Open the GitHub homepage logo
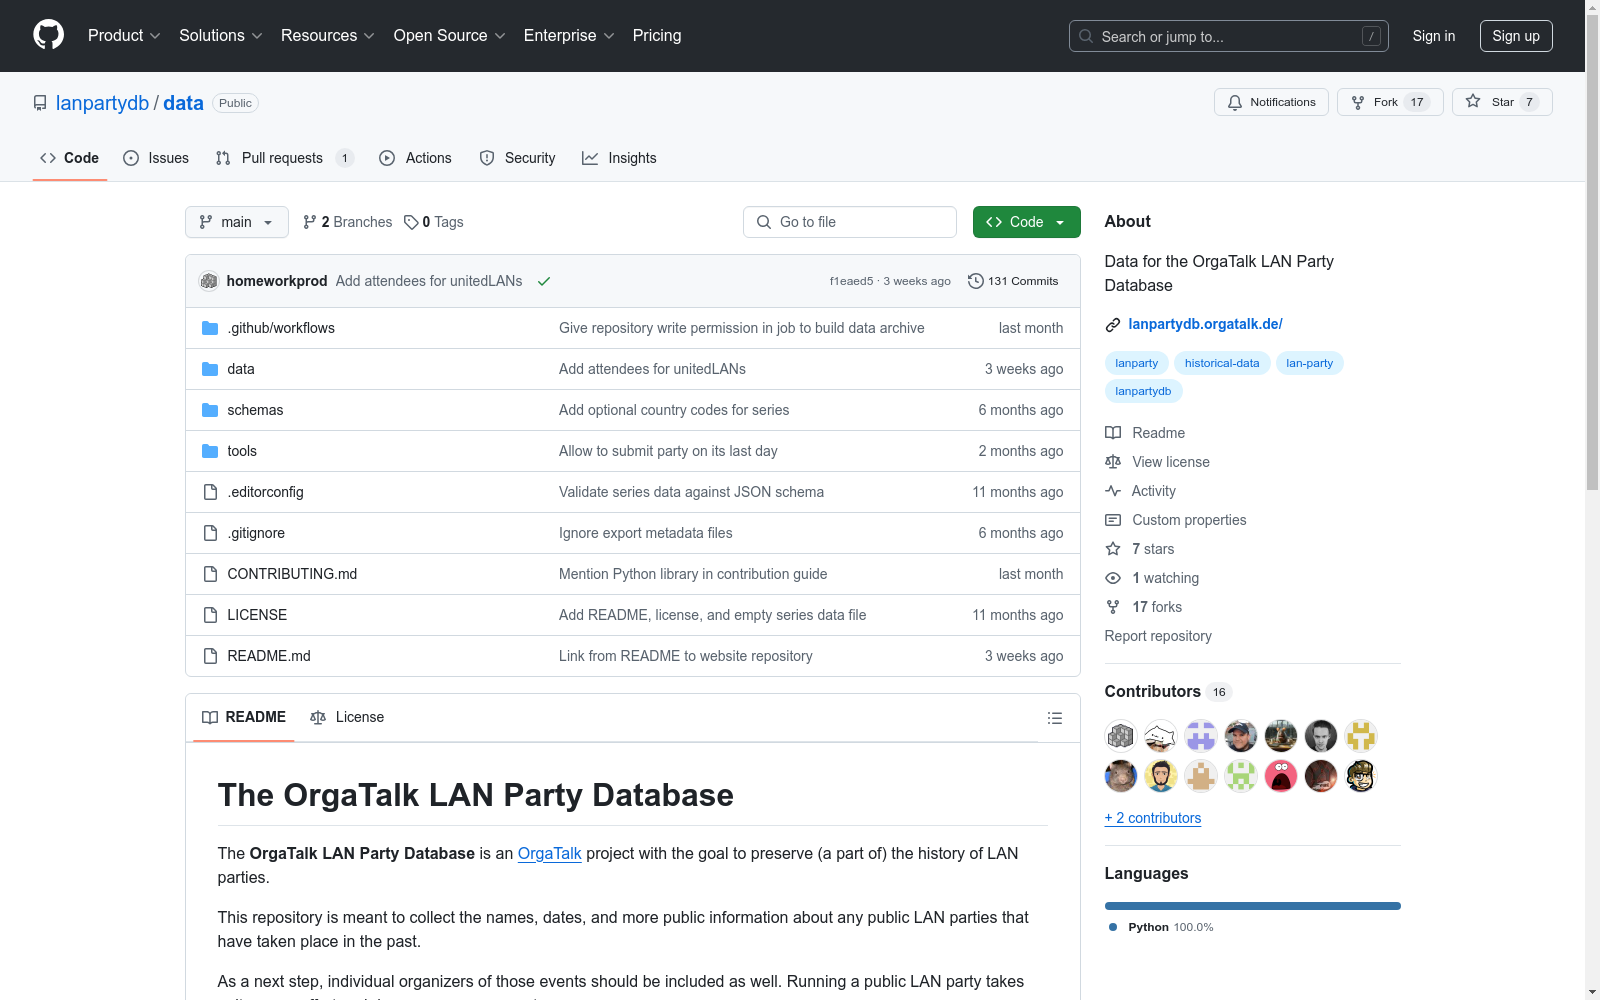The width and height of the screenshot is (1600, 1000). 48,35
